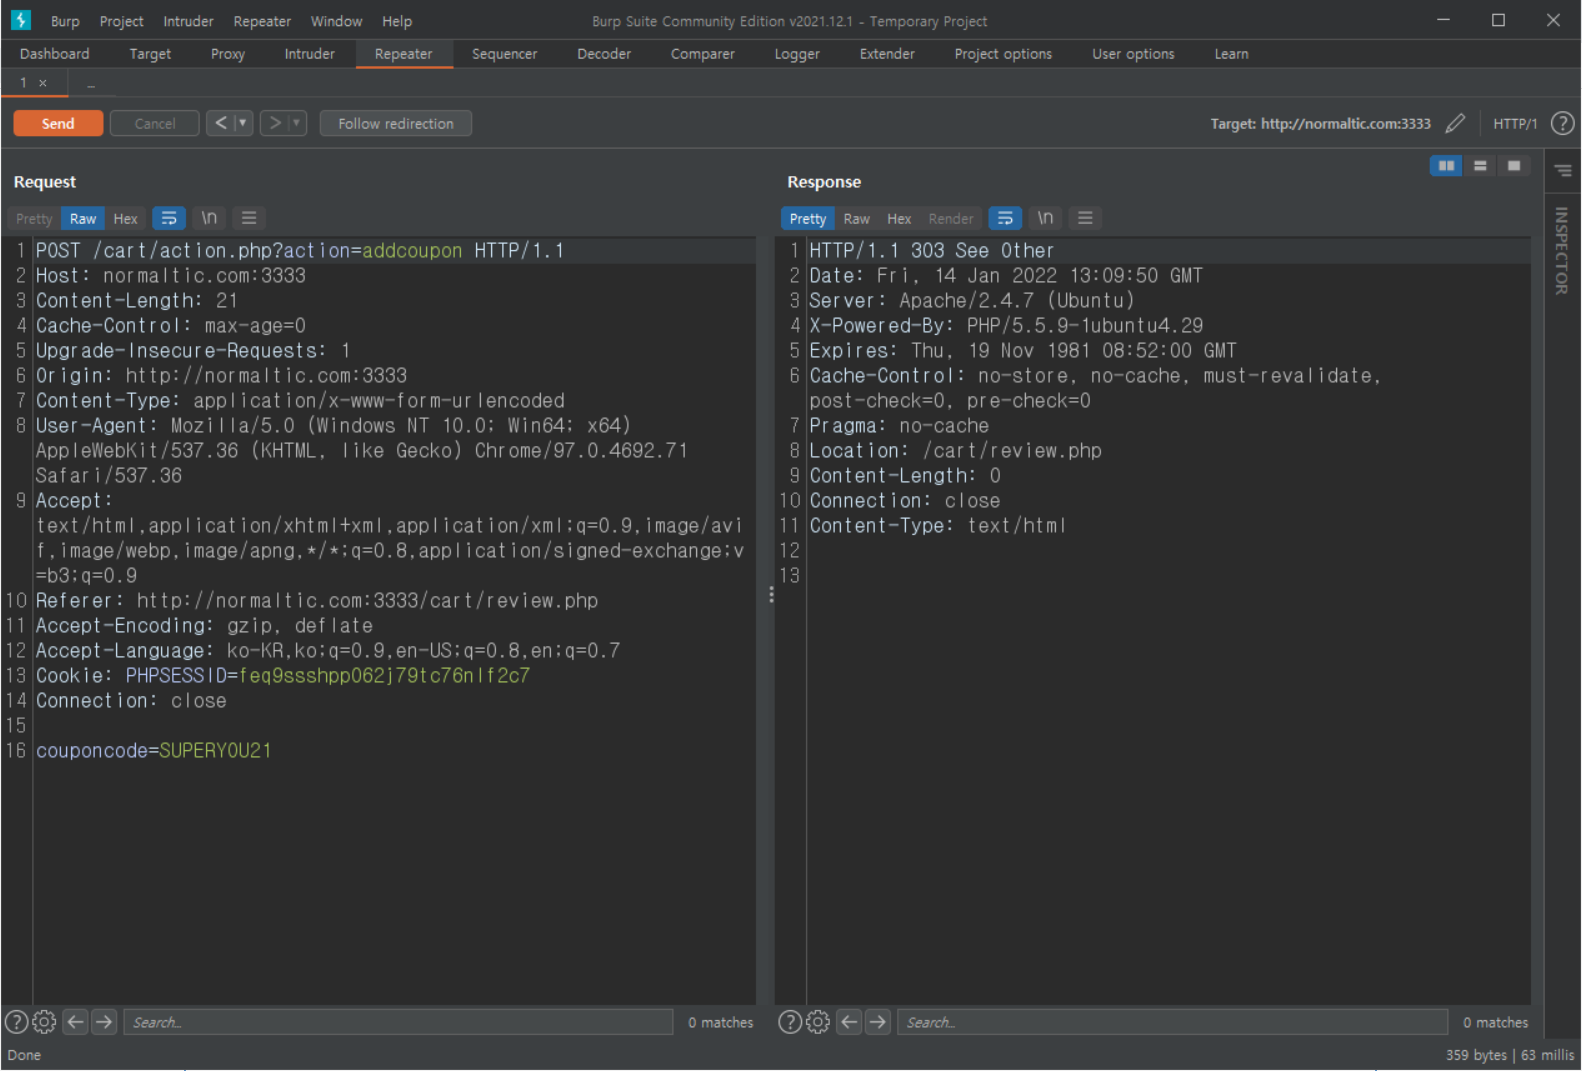
Task: Go to previous match in Request search
Action: (x=75, y=1022)
